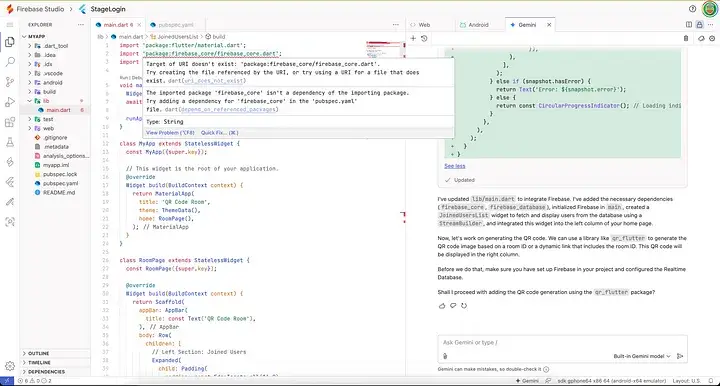This screenshot has height=386, width=720.
Task: Collapse the lib folder
Action: point(55,101)
